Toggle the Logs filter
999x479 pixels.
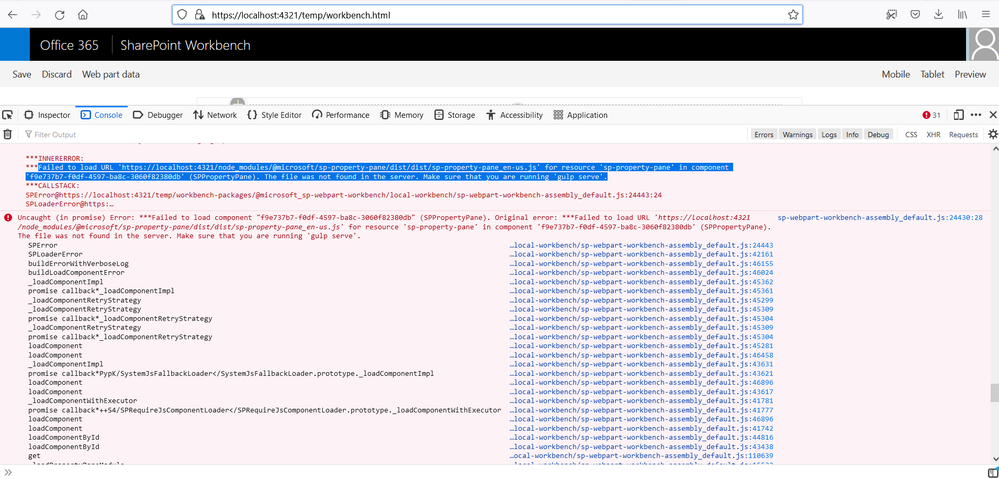coord(829,134)
